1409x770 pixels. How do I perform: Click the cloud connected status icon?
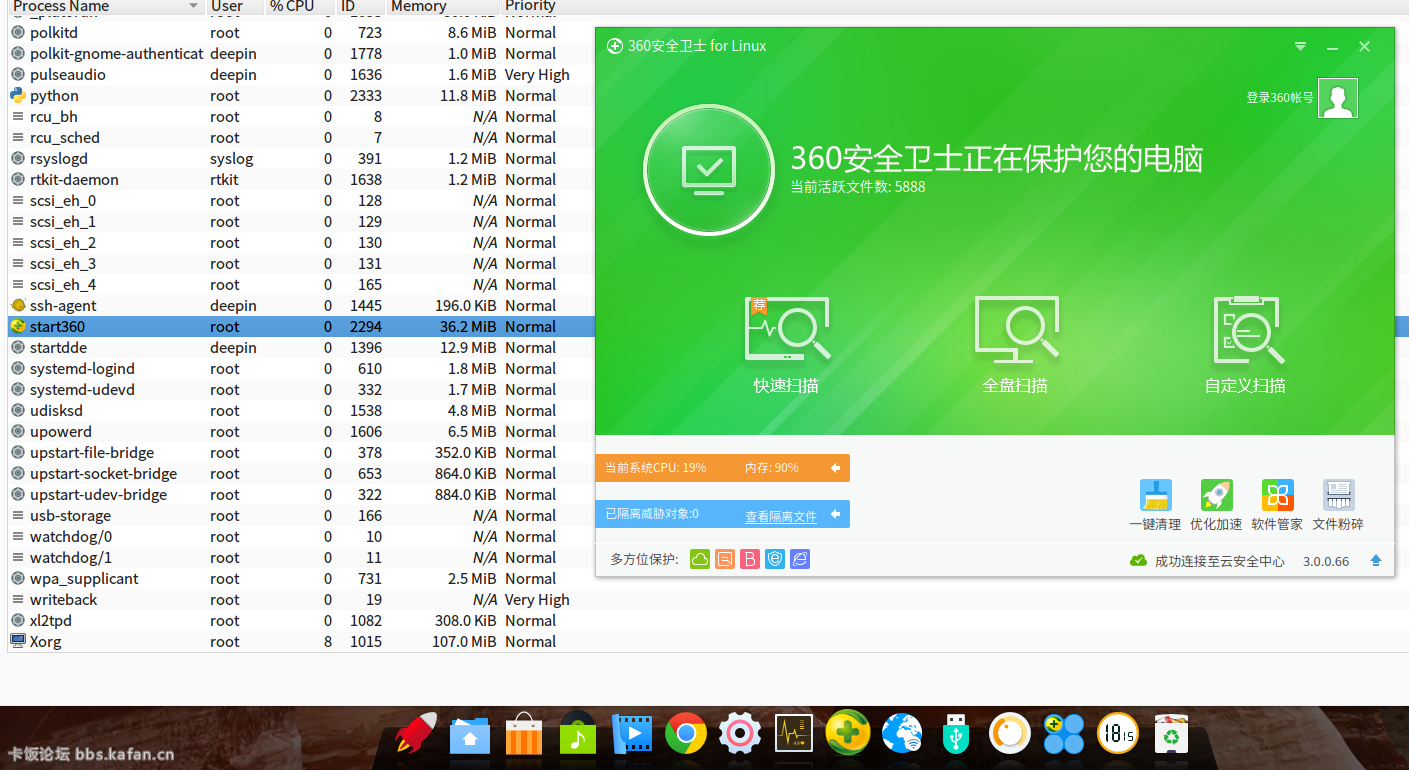[x=1138, y=561]
